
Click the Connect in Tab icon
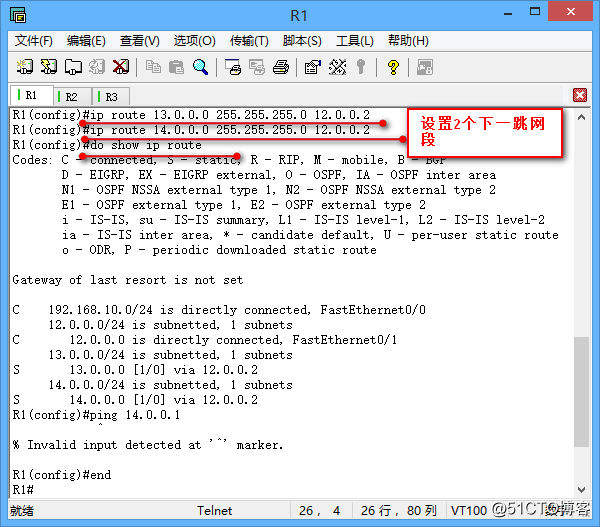[x=73, y=67]
